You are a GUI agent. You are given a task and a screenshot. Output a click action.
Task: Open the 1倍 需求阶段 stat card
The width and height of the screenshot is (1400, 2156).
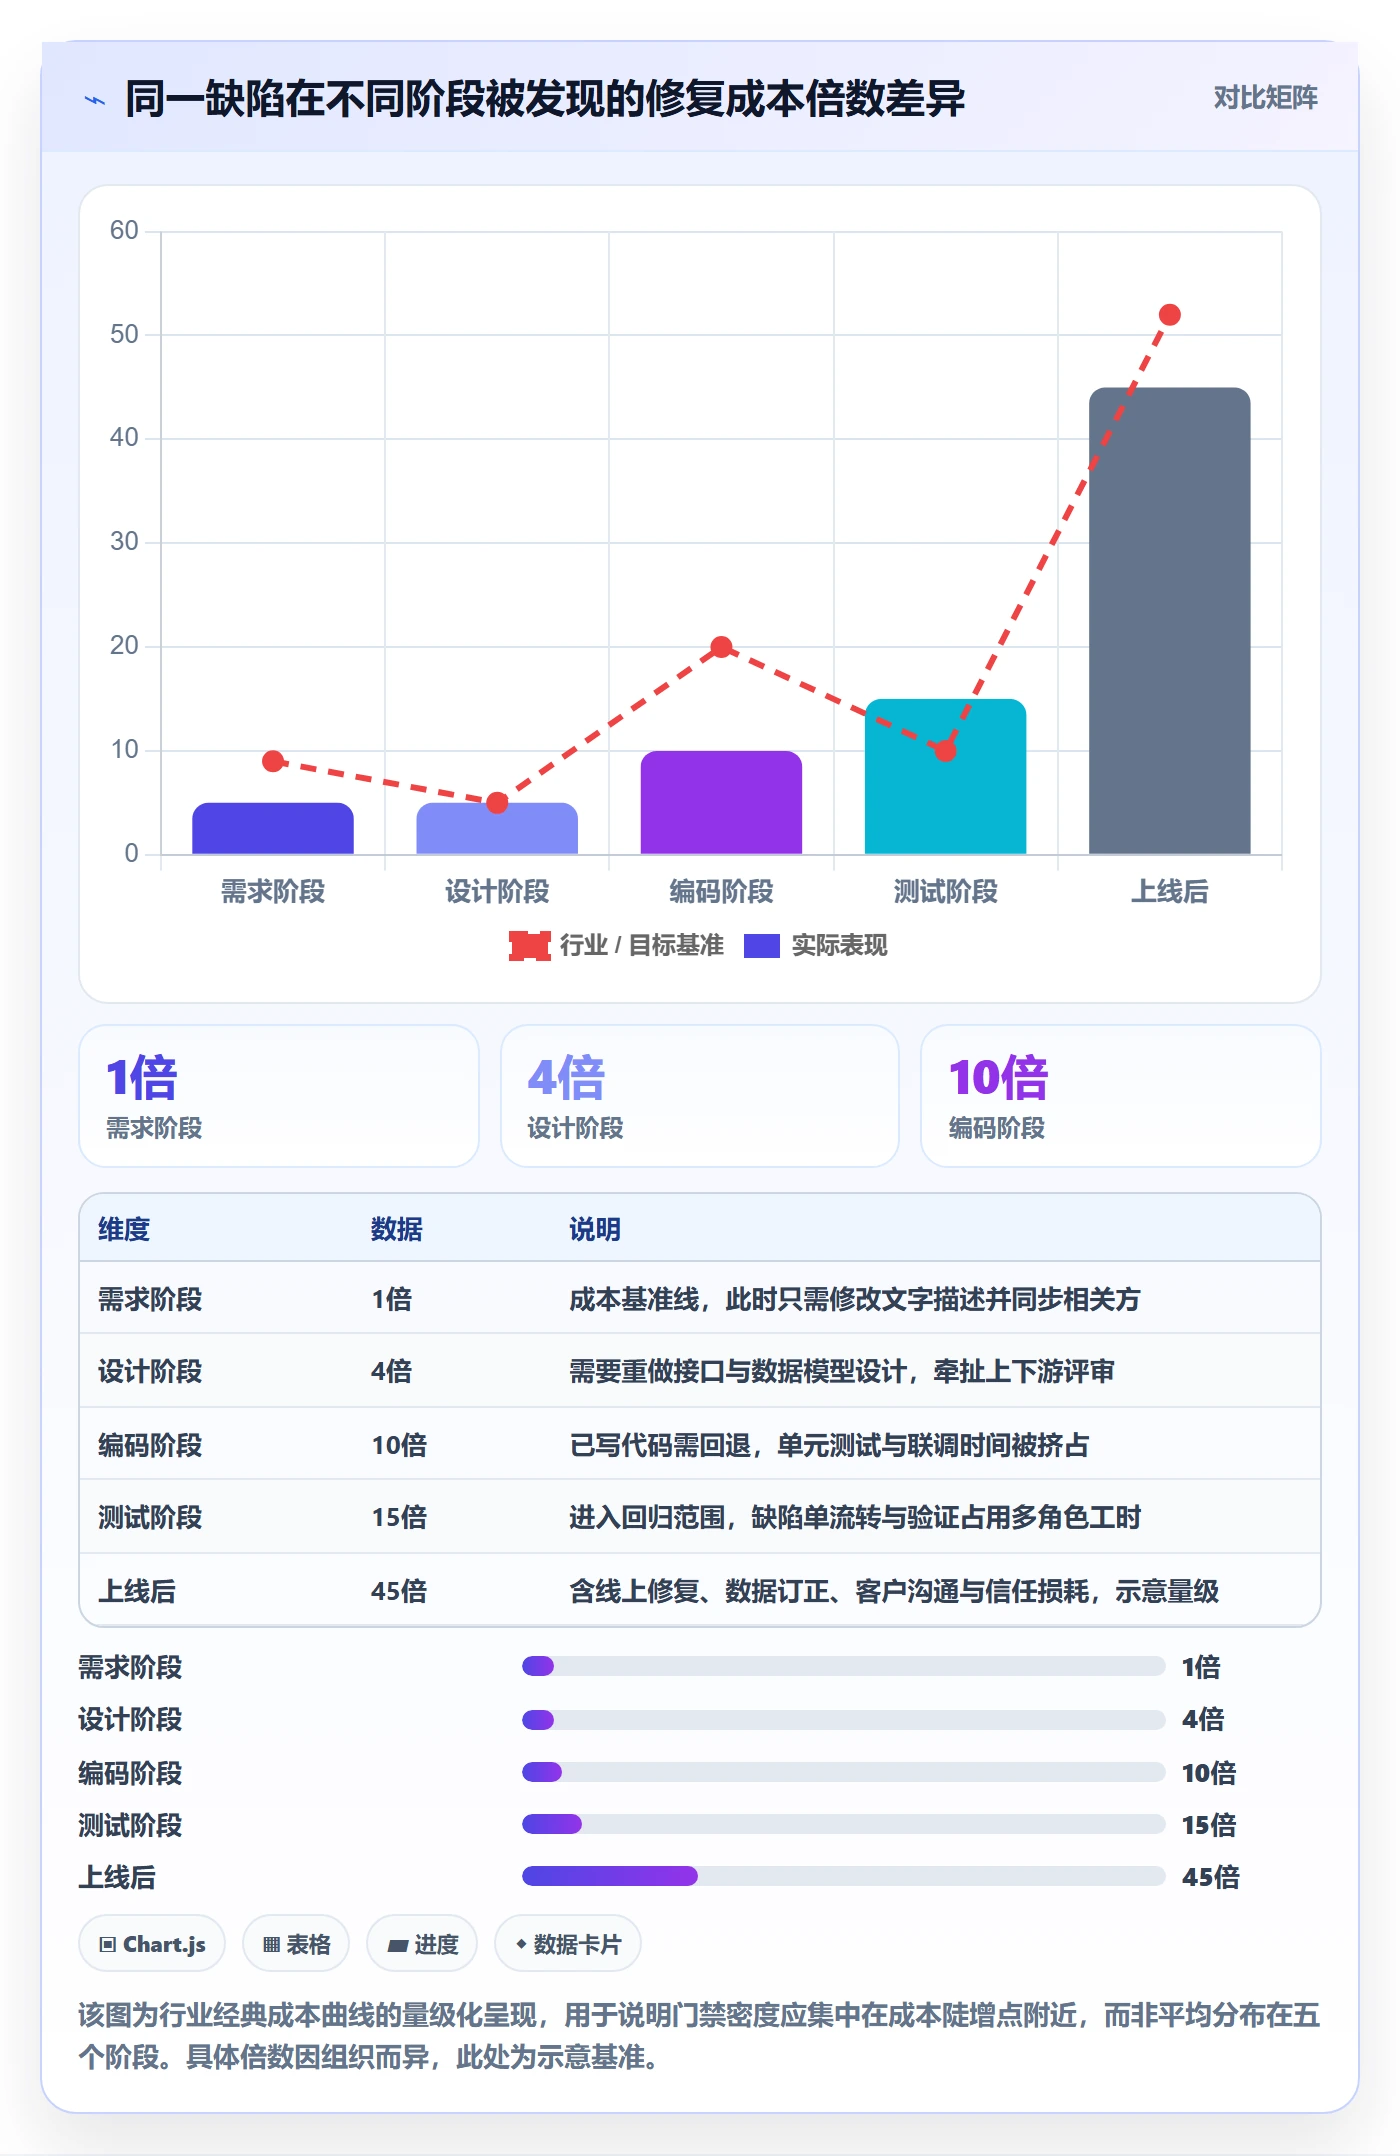pyautogui.click(x=279, y=1096)
